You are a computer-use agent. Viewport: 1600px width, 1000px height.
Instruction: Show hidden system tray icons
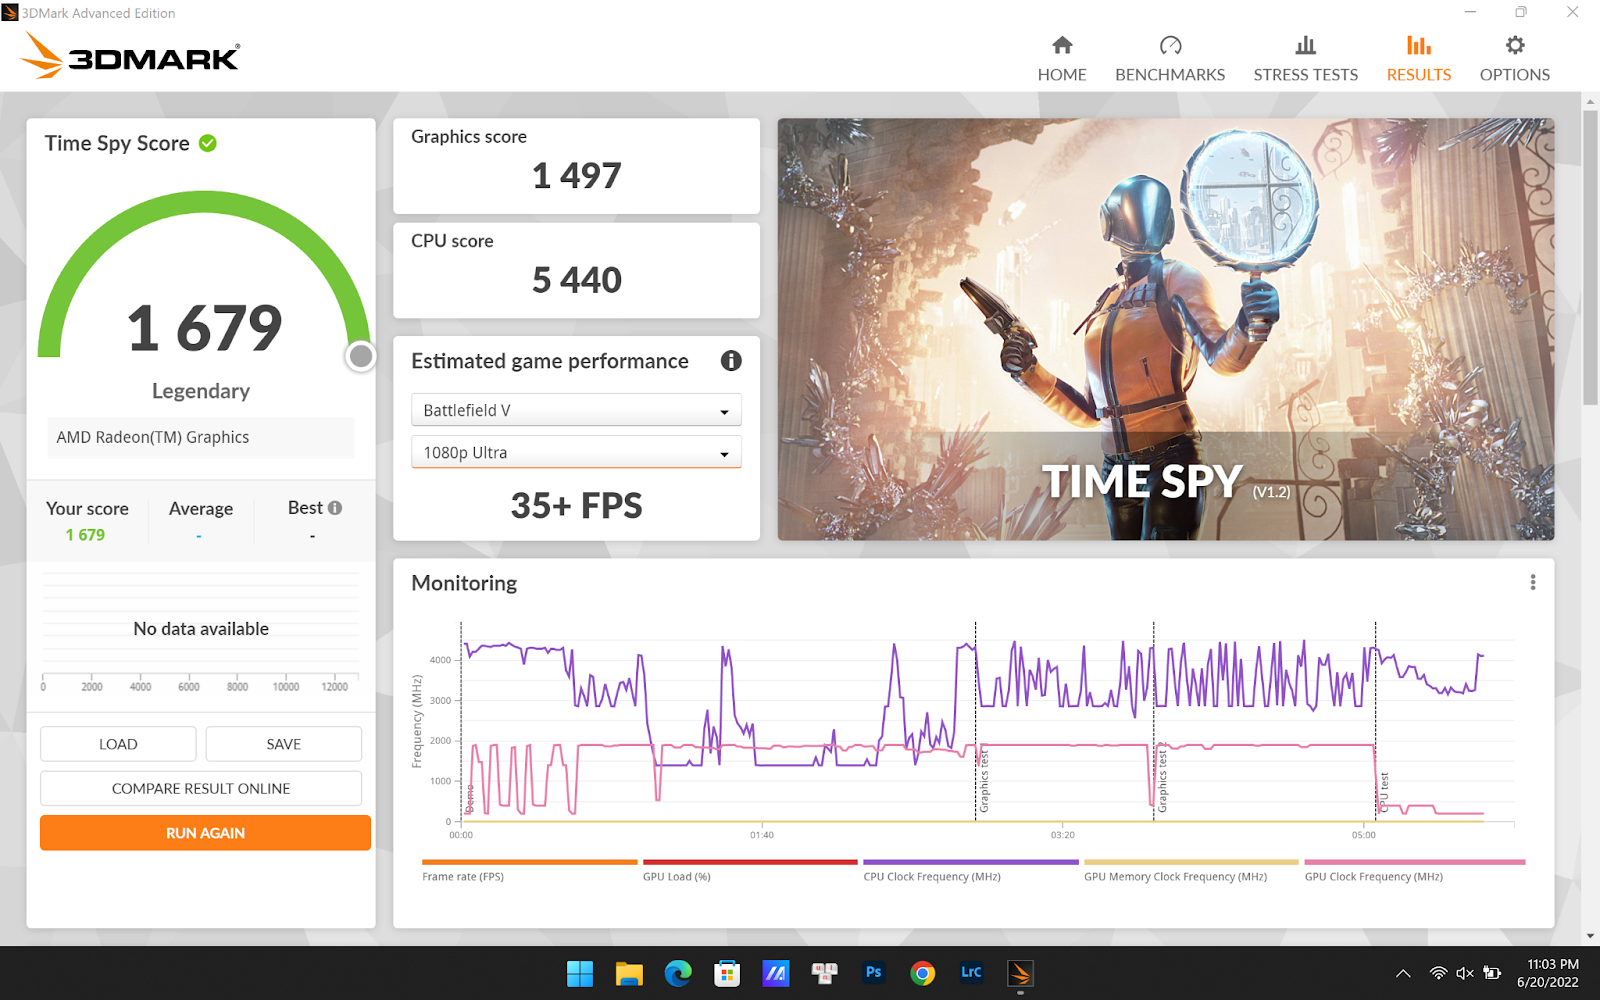point(1403,973)
